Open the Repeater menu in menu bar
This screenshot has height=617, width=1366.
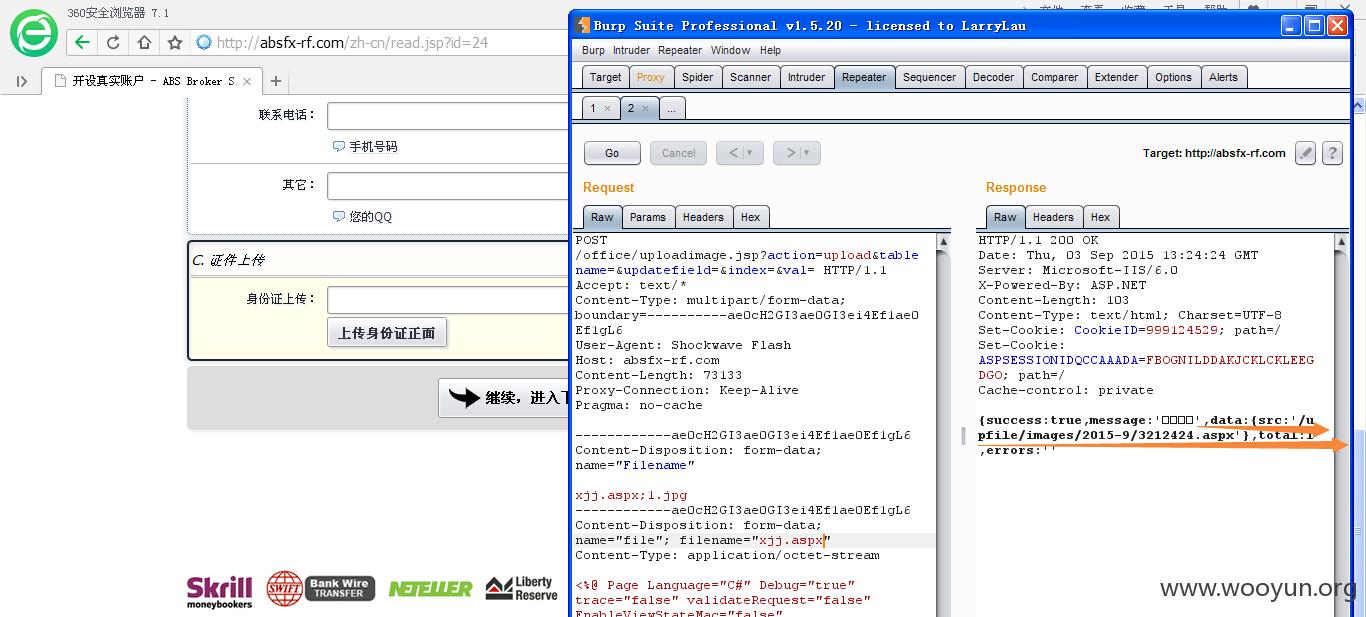coord(680,50)
